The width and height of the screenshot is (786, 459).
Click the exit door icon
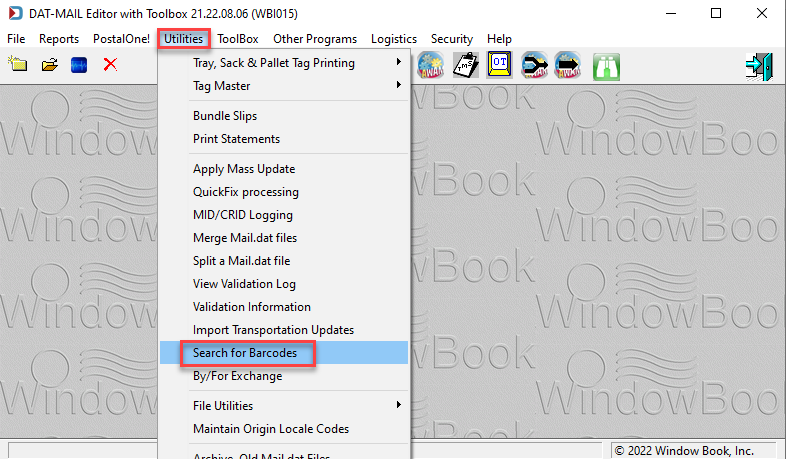coord(759,66)
